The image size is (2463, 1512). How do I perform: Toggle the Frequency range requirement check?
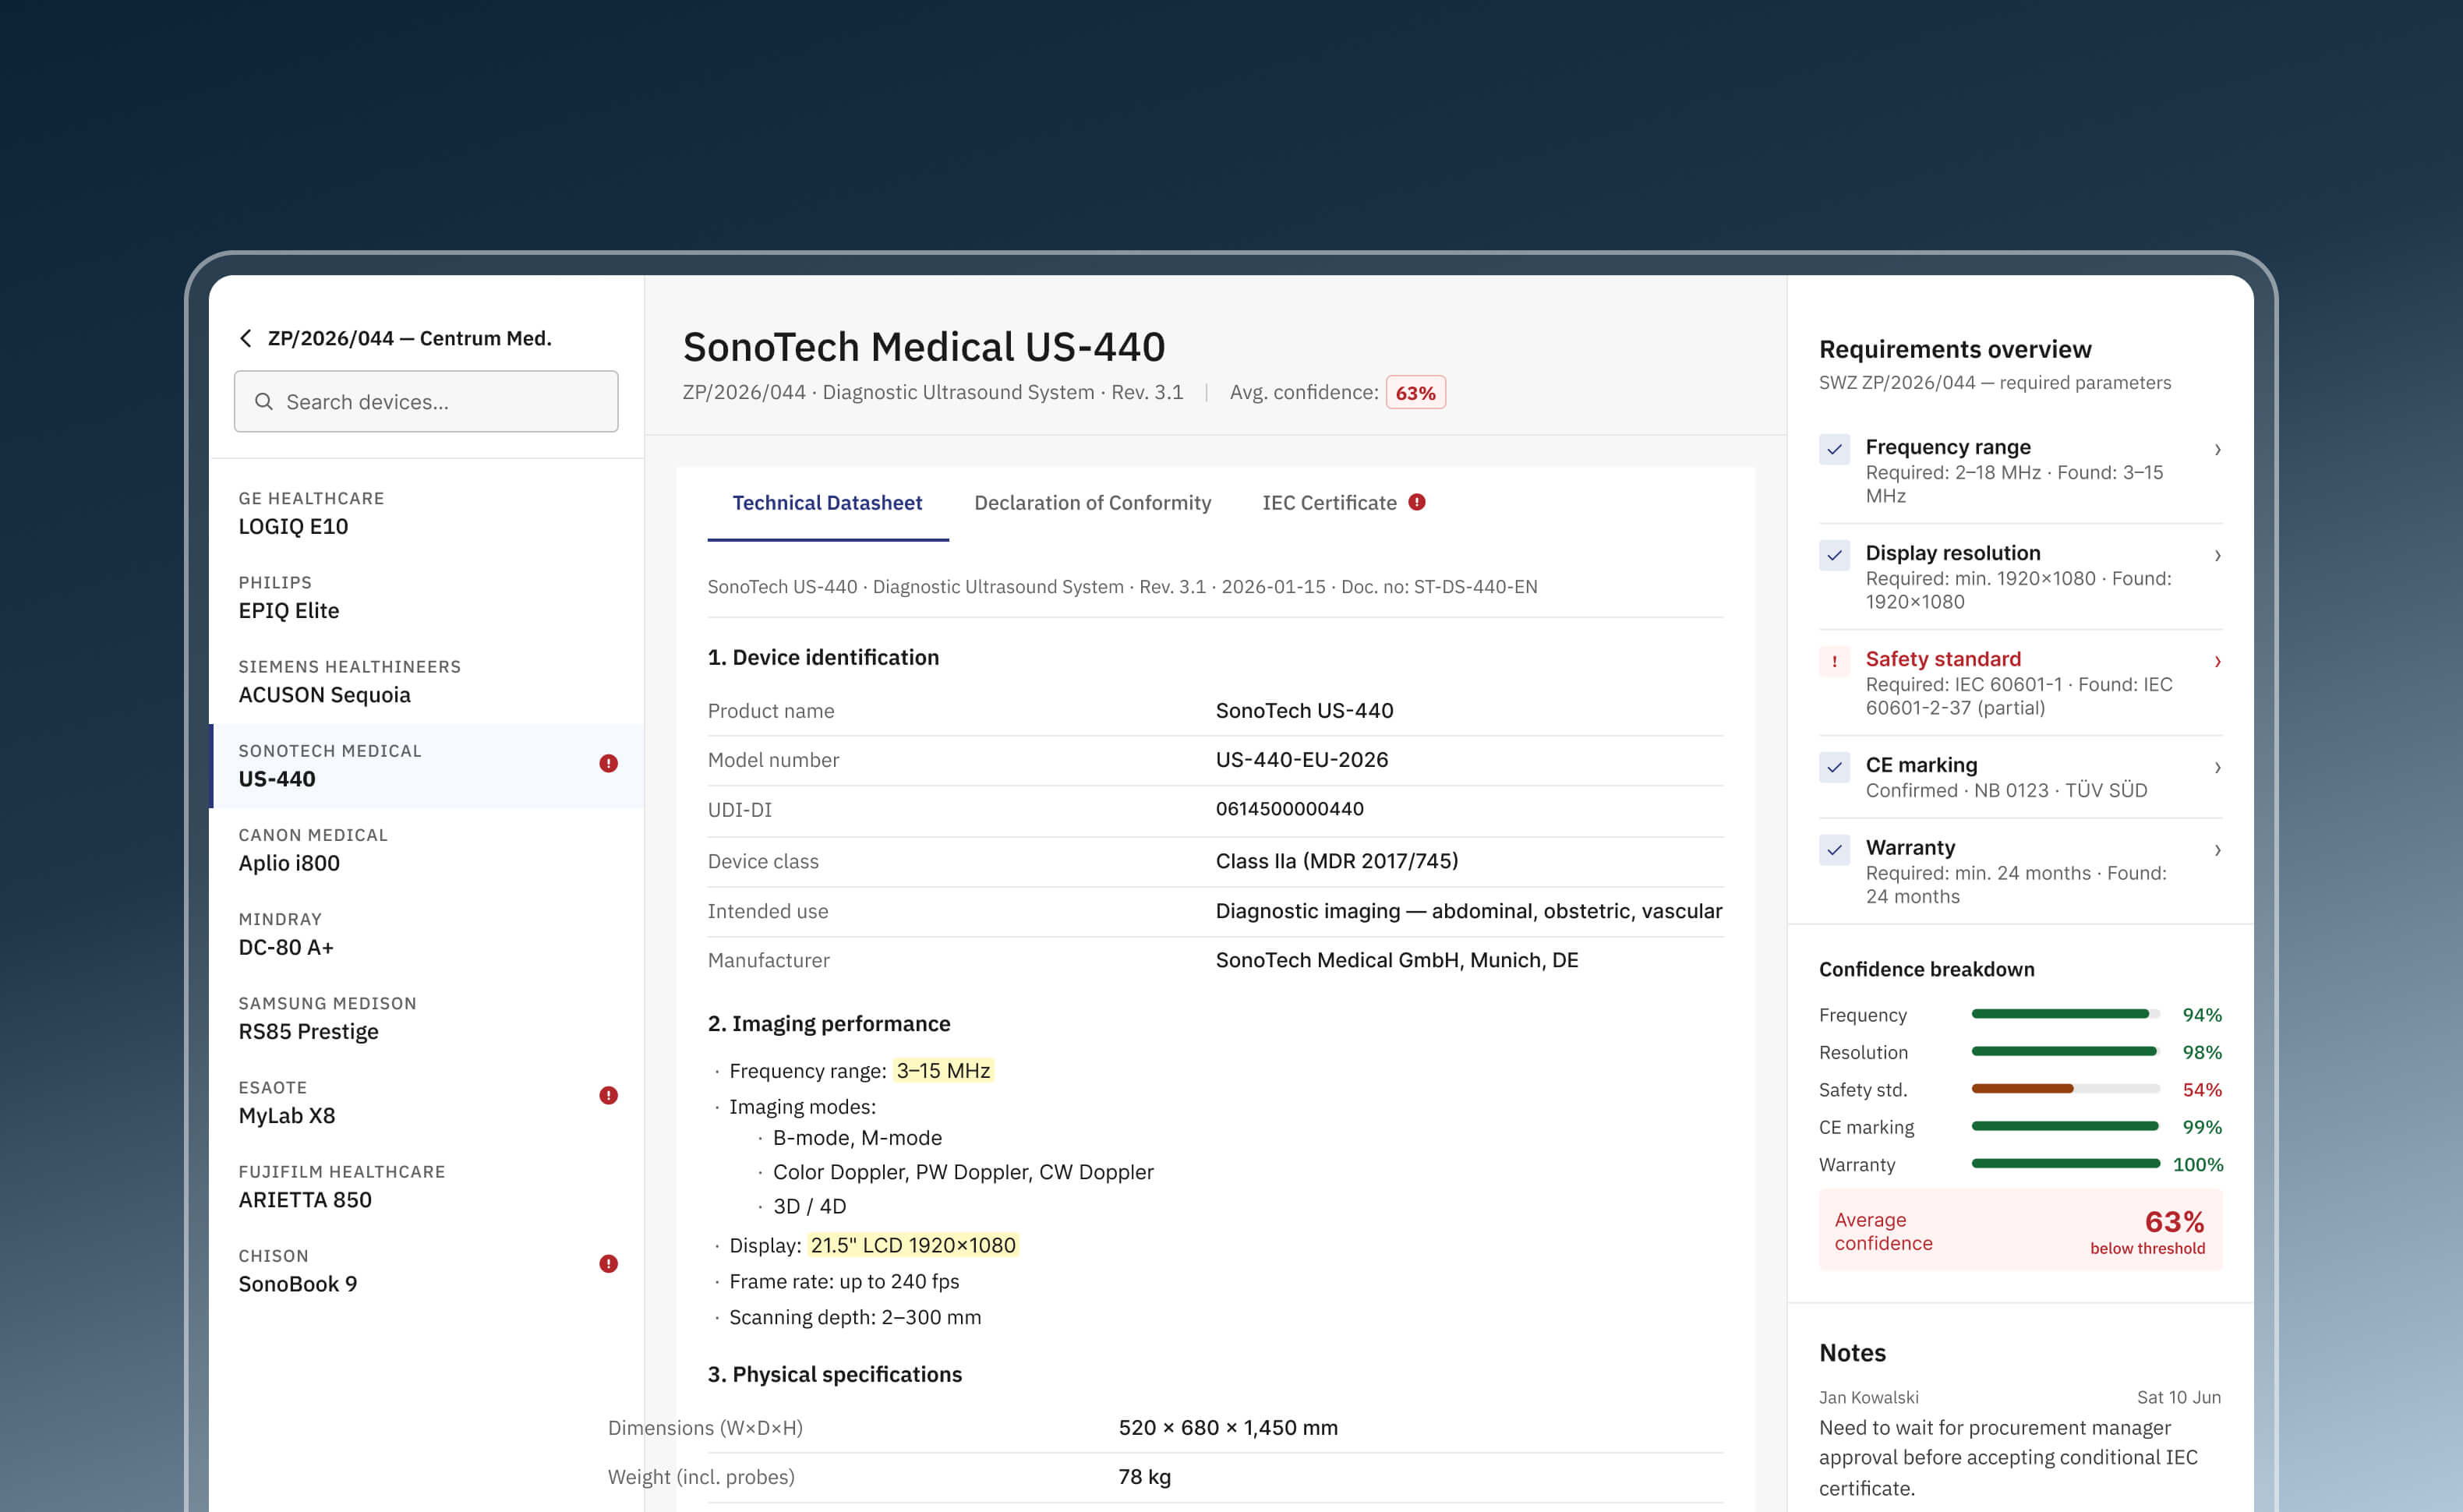click(1834, 449)
